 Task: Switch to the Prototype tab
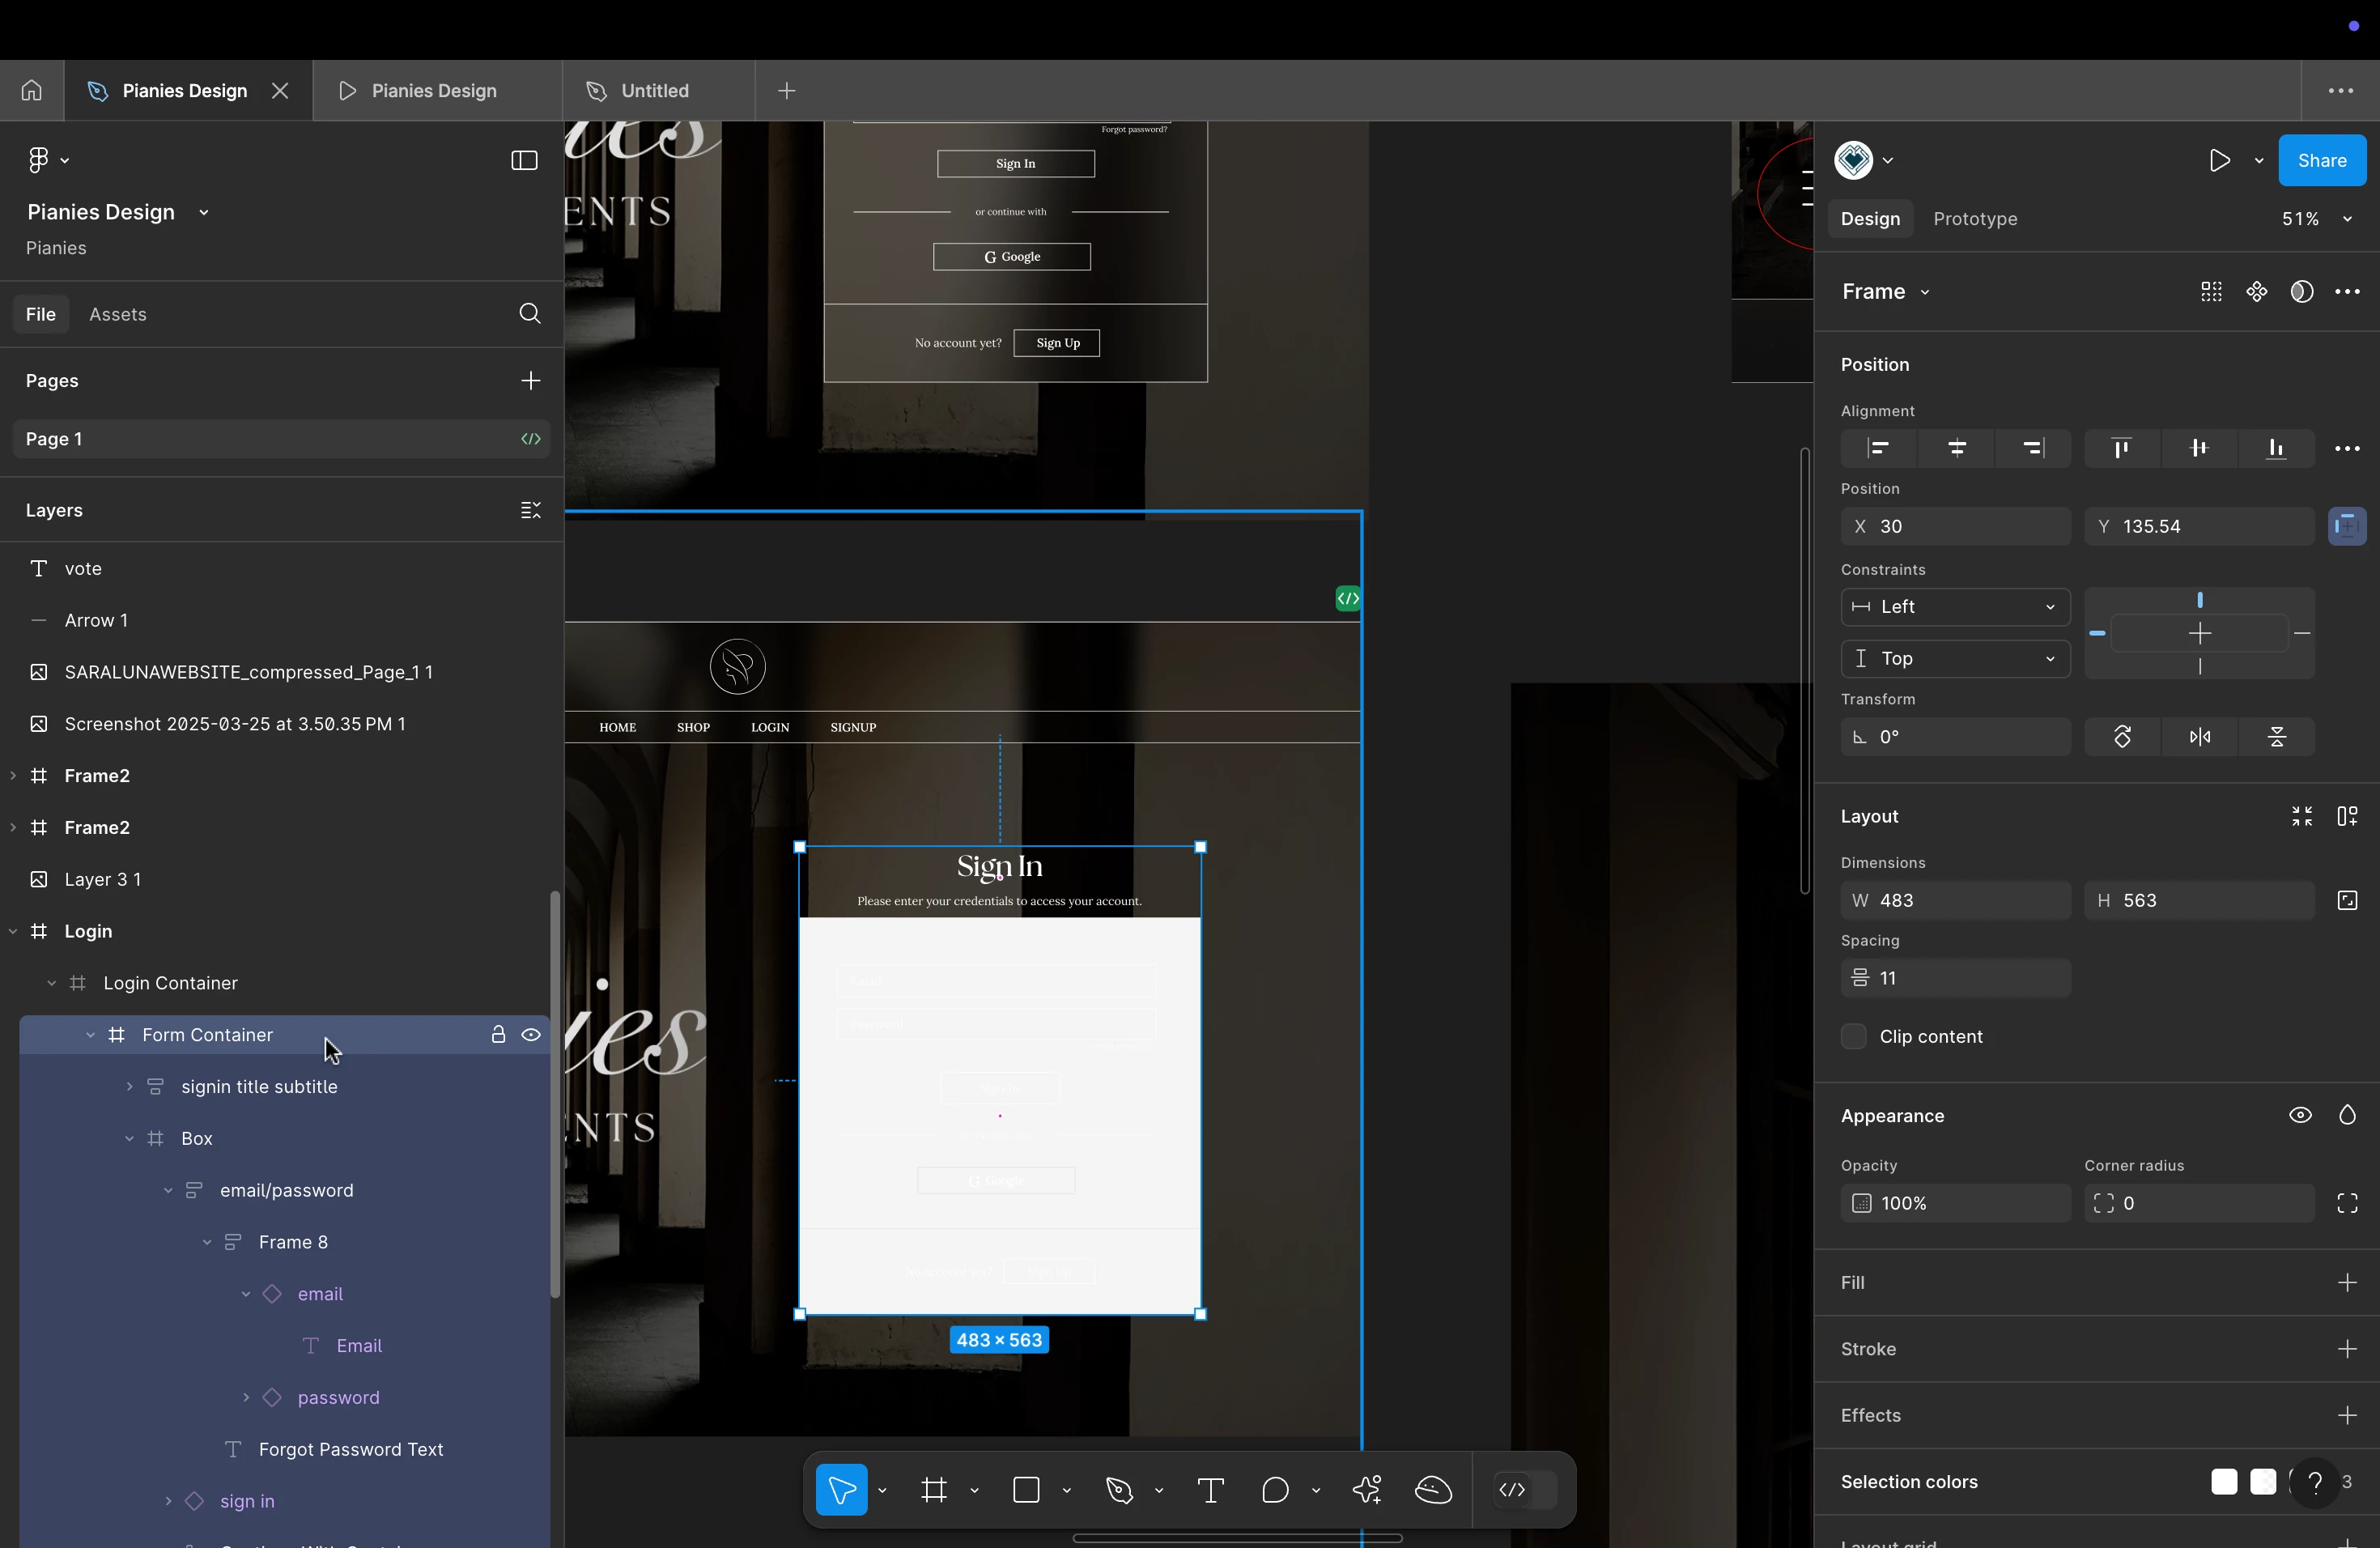[1975, 219]
